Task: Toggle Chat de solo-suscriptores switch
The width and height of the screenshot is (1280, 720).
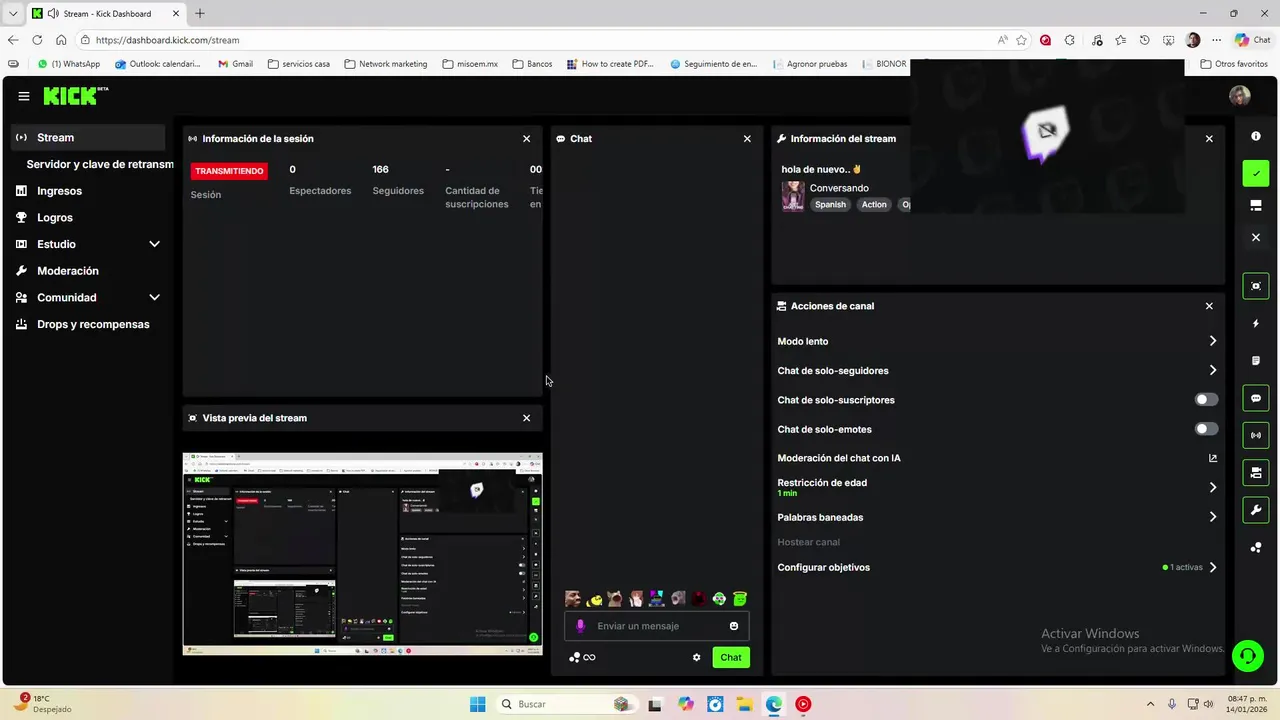Action: [x=1207, y=400]
